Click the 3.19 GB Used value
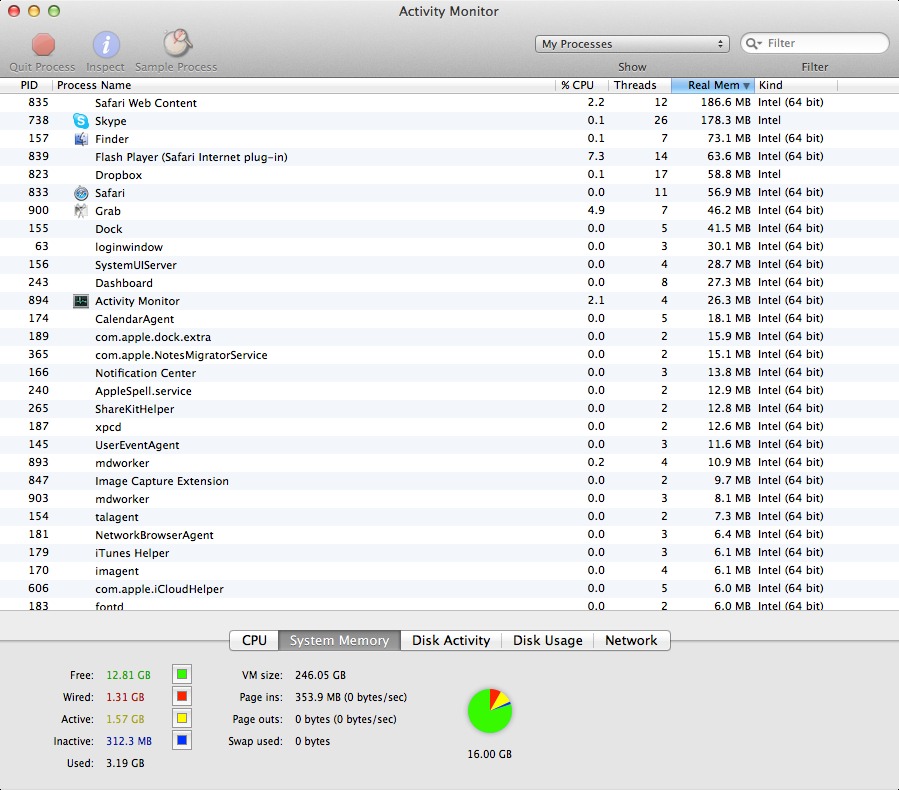This screenshot has width=899, height=790. pyautogui.click(x=125, y=763)
